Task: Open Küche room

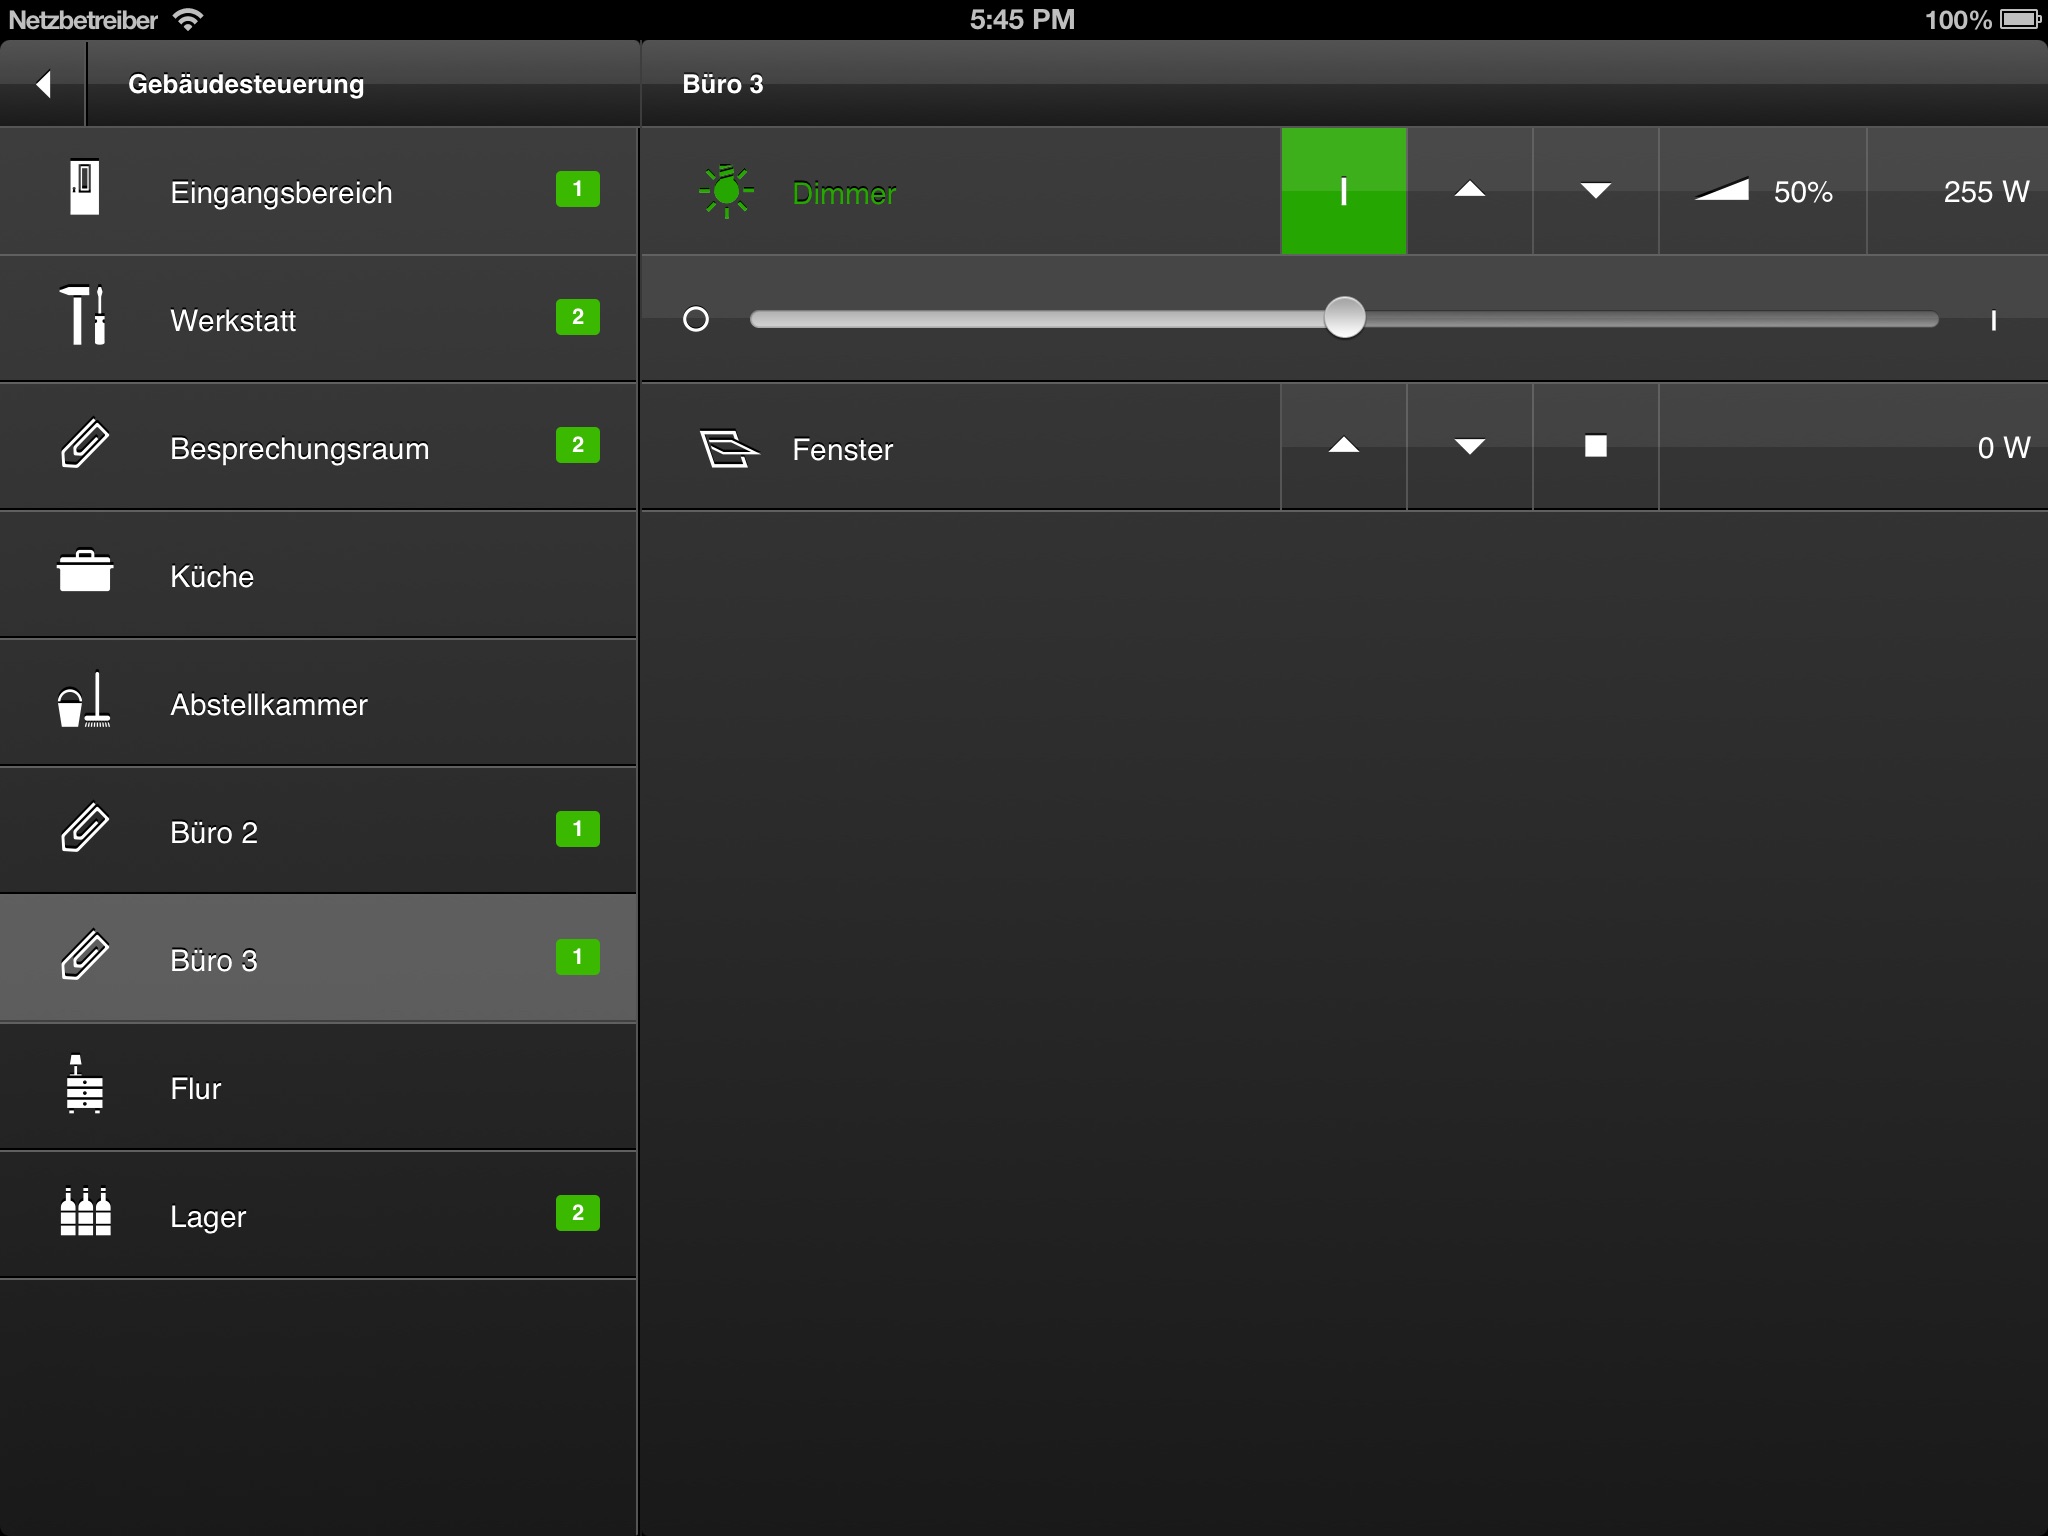Action: point(318,575)
